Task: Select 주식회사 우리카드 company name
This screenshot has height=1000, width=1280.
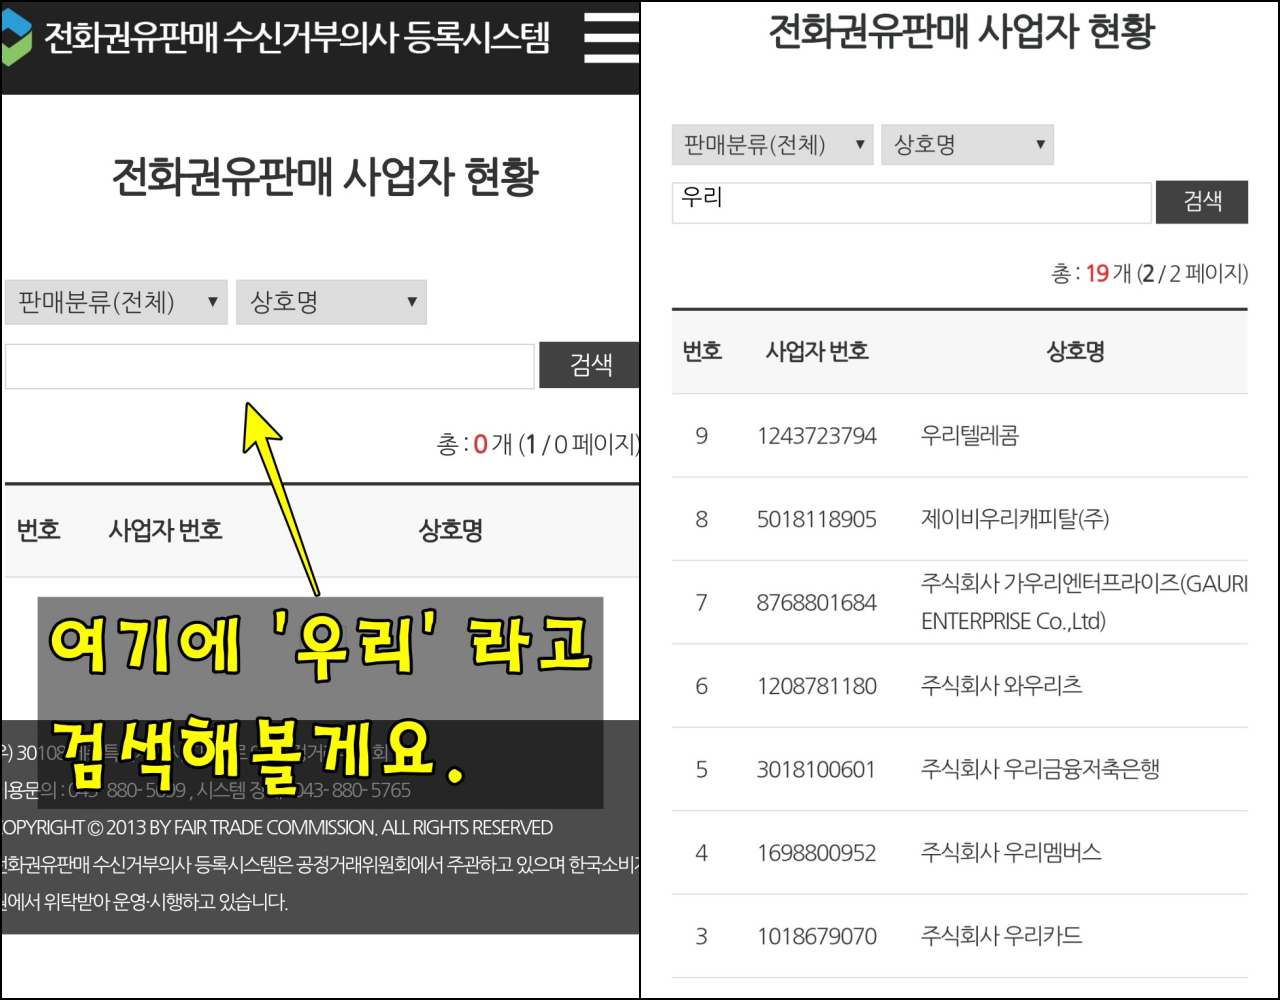Action: tap(1001, 937)
